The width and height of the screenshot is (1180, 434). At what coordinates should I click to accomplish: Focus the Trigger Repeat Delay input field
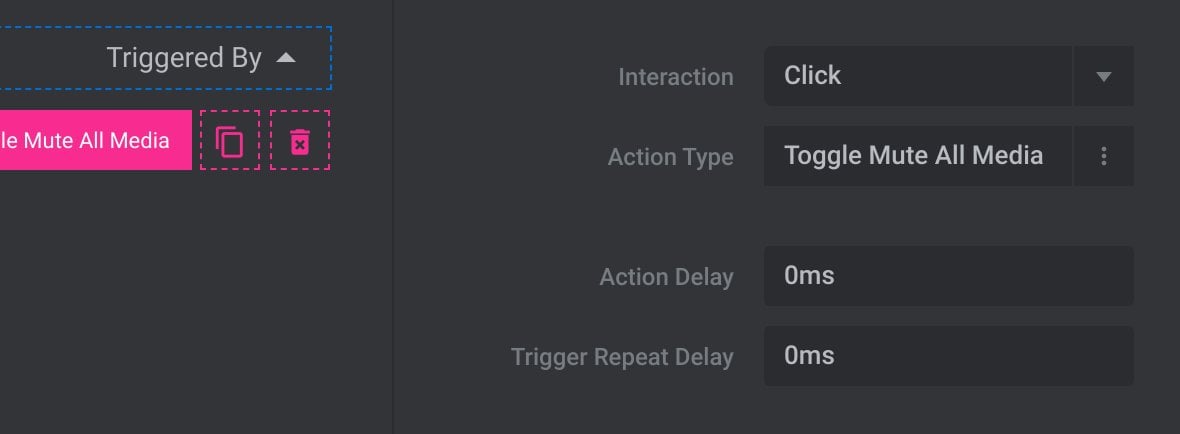[x=948, y=356]
